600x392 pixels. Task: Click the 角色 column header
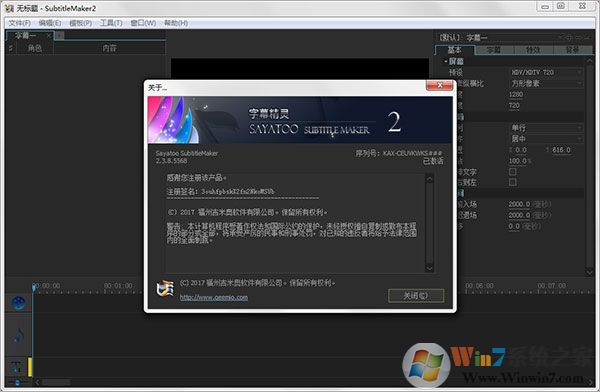[34, 48]
